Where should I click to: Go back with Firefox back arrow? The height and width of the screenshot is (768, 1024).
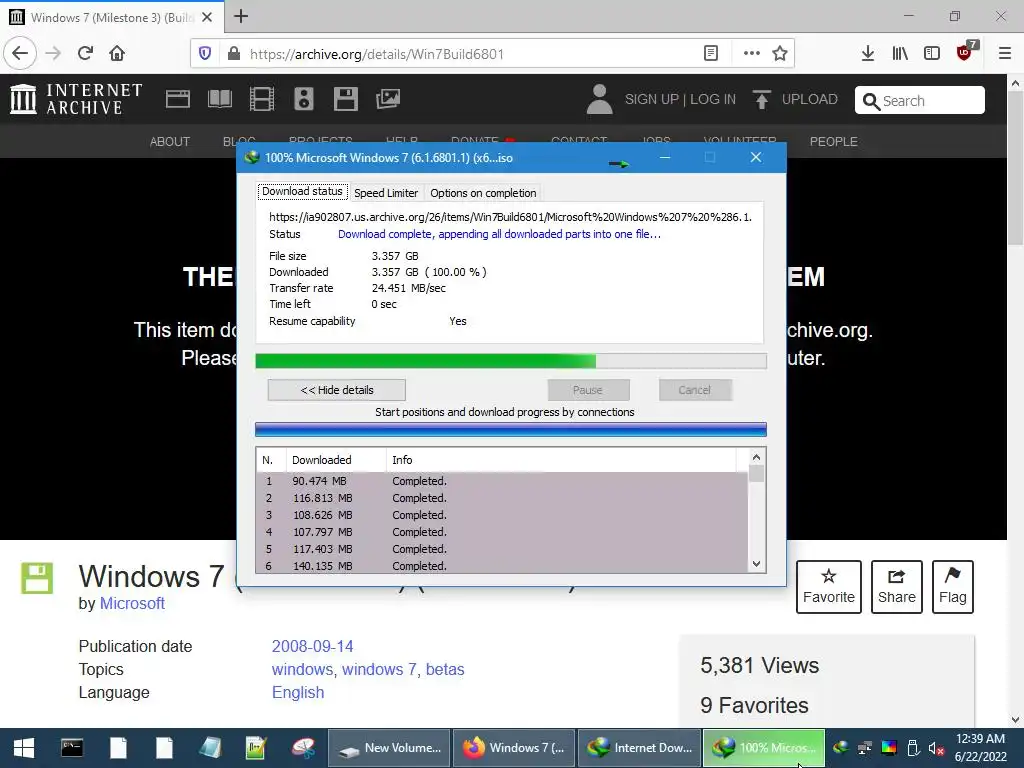point(20,53)
